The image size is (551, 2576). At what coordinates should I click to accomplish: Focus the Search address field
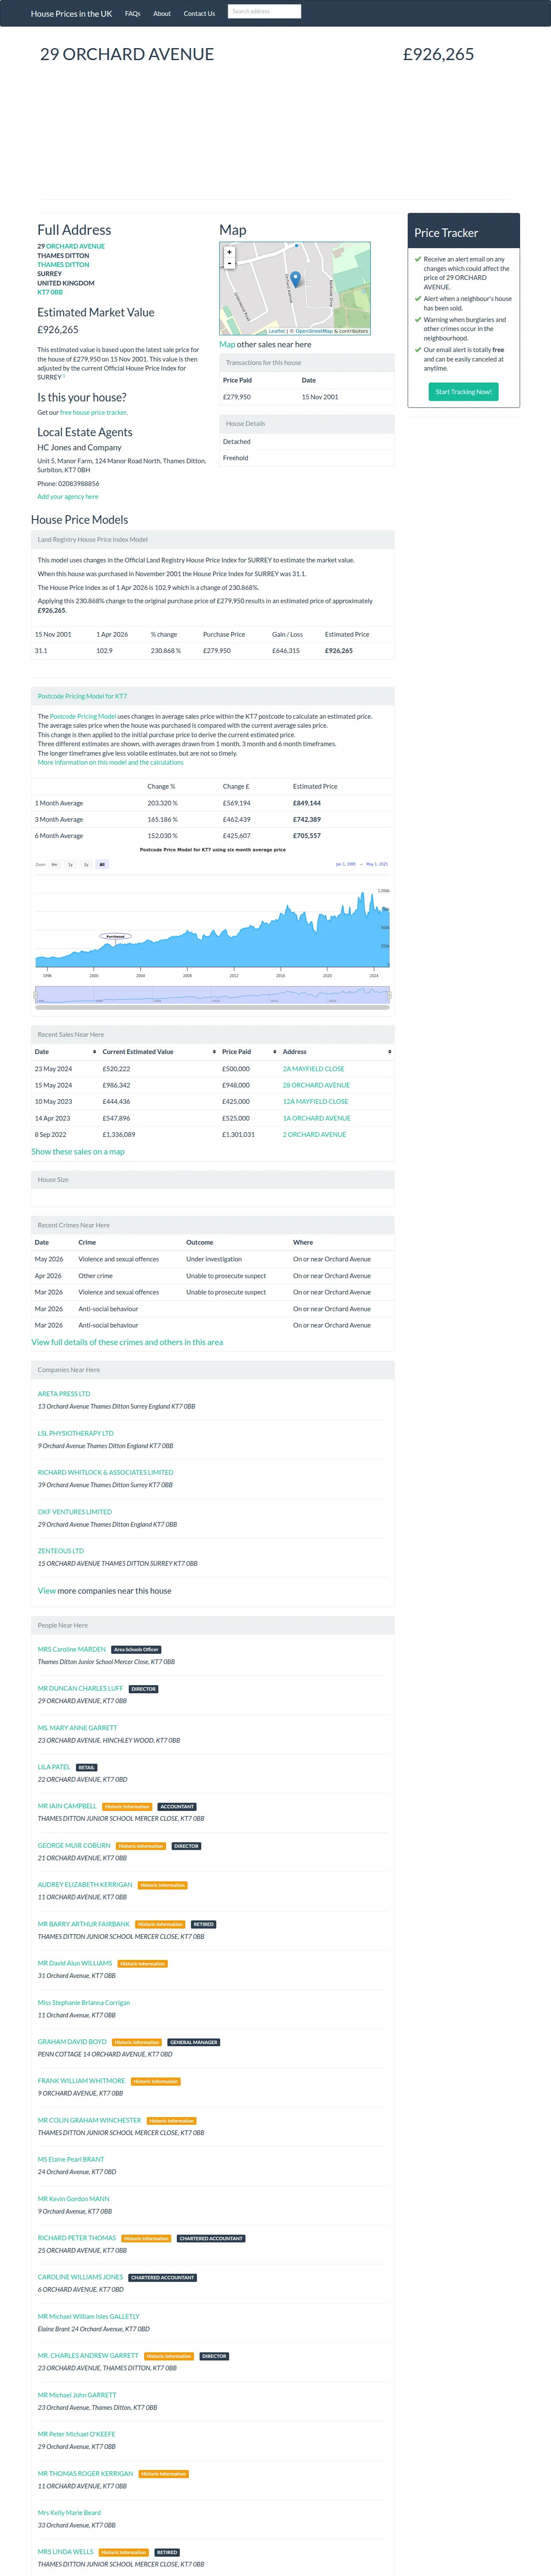[264, 11]
